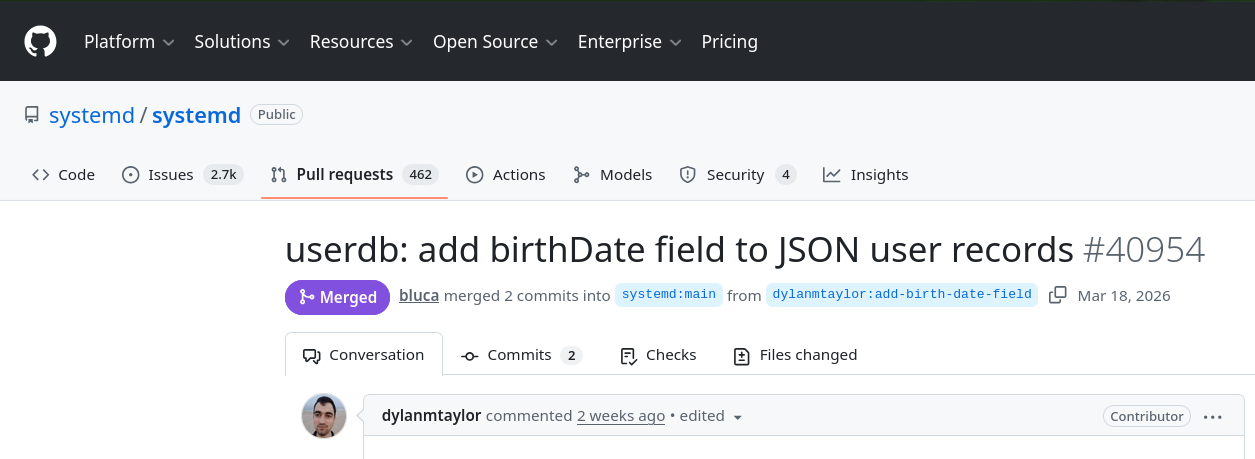
Task: Click the 462 pull requests counter
Action: (x=421, y=174)
